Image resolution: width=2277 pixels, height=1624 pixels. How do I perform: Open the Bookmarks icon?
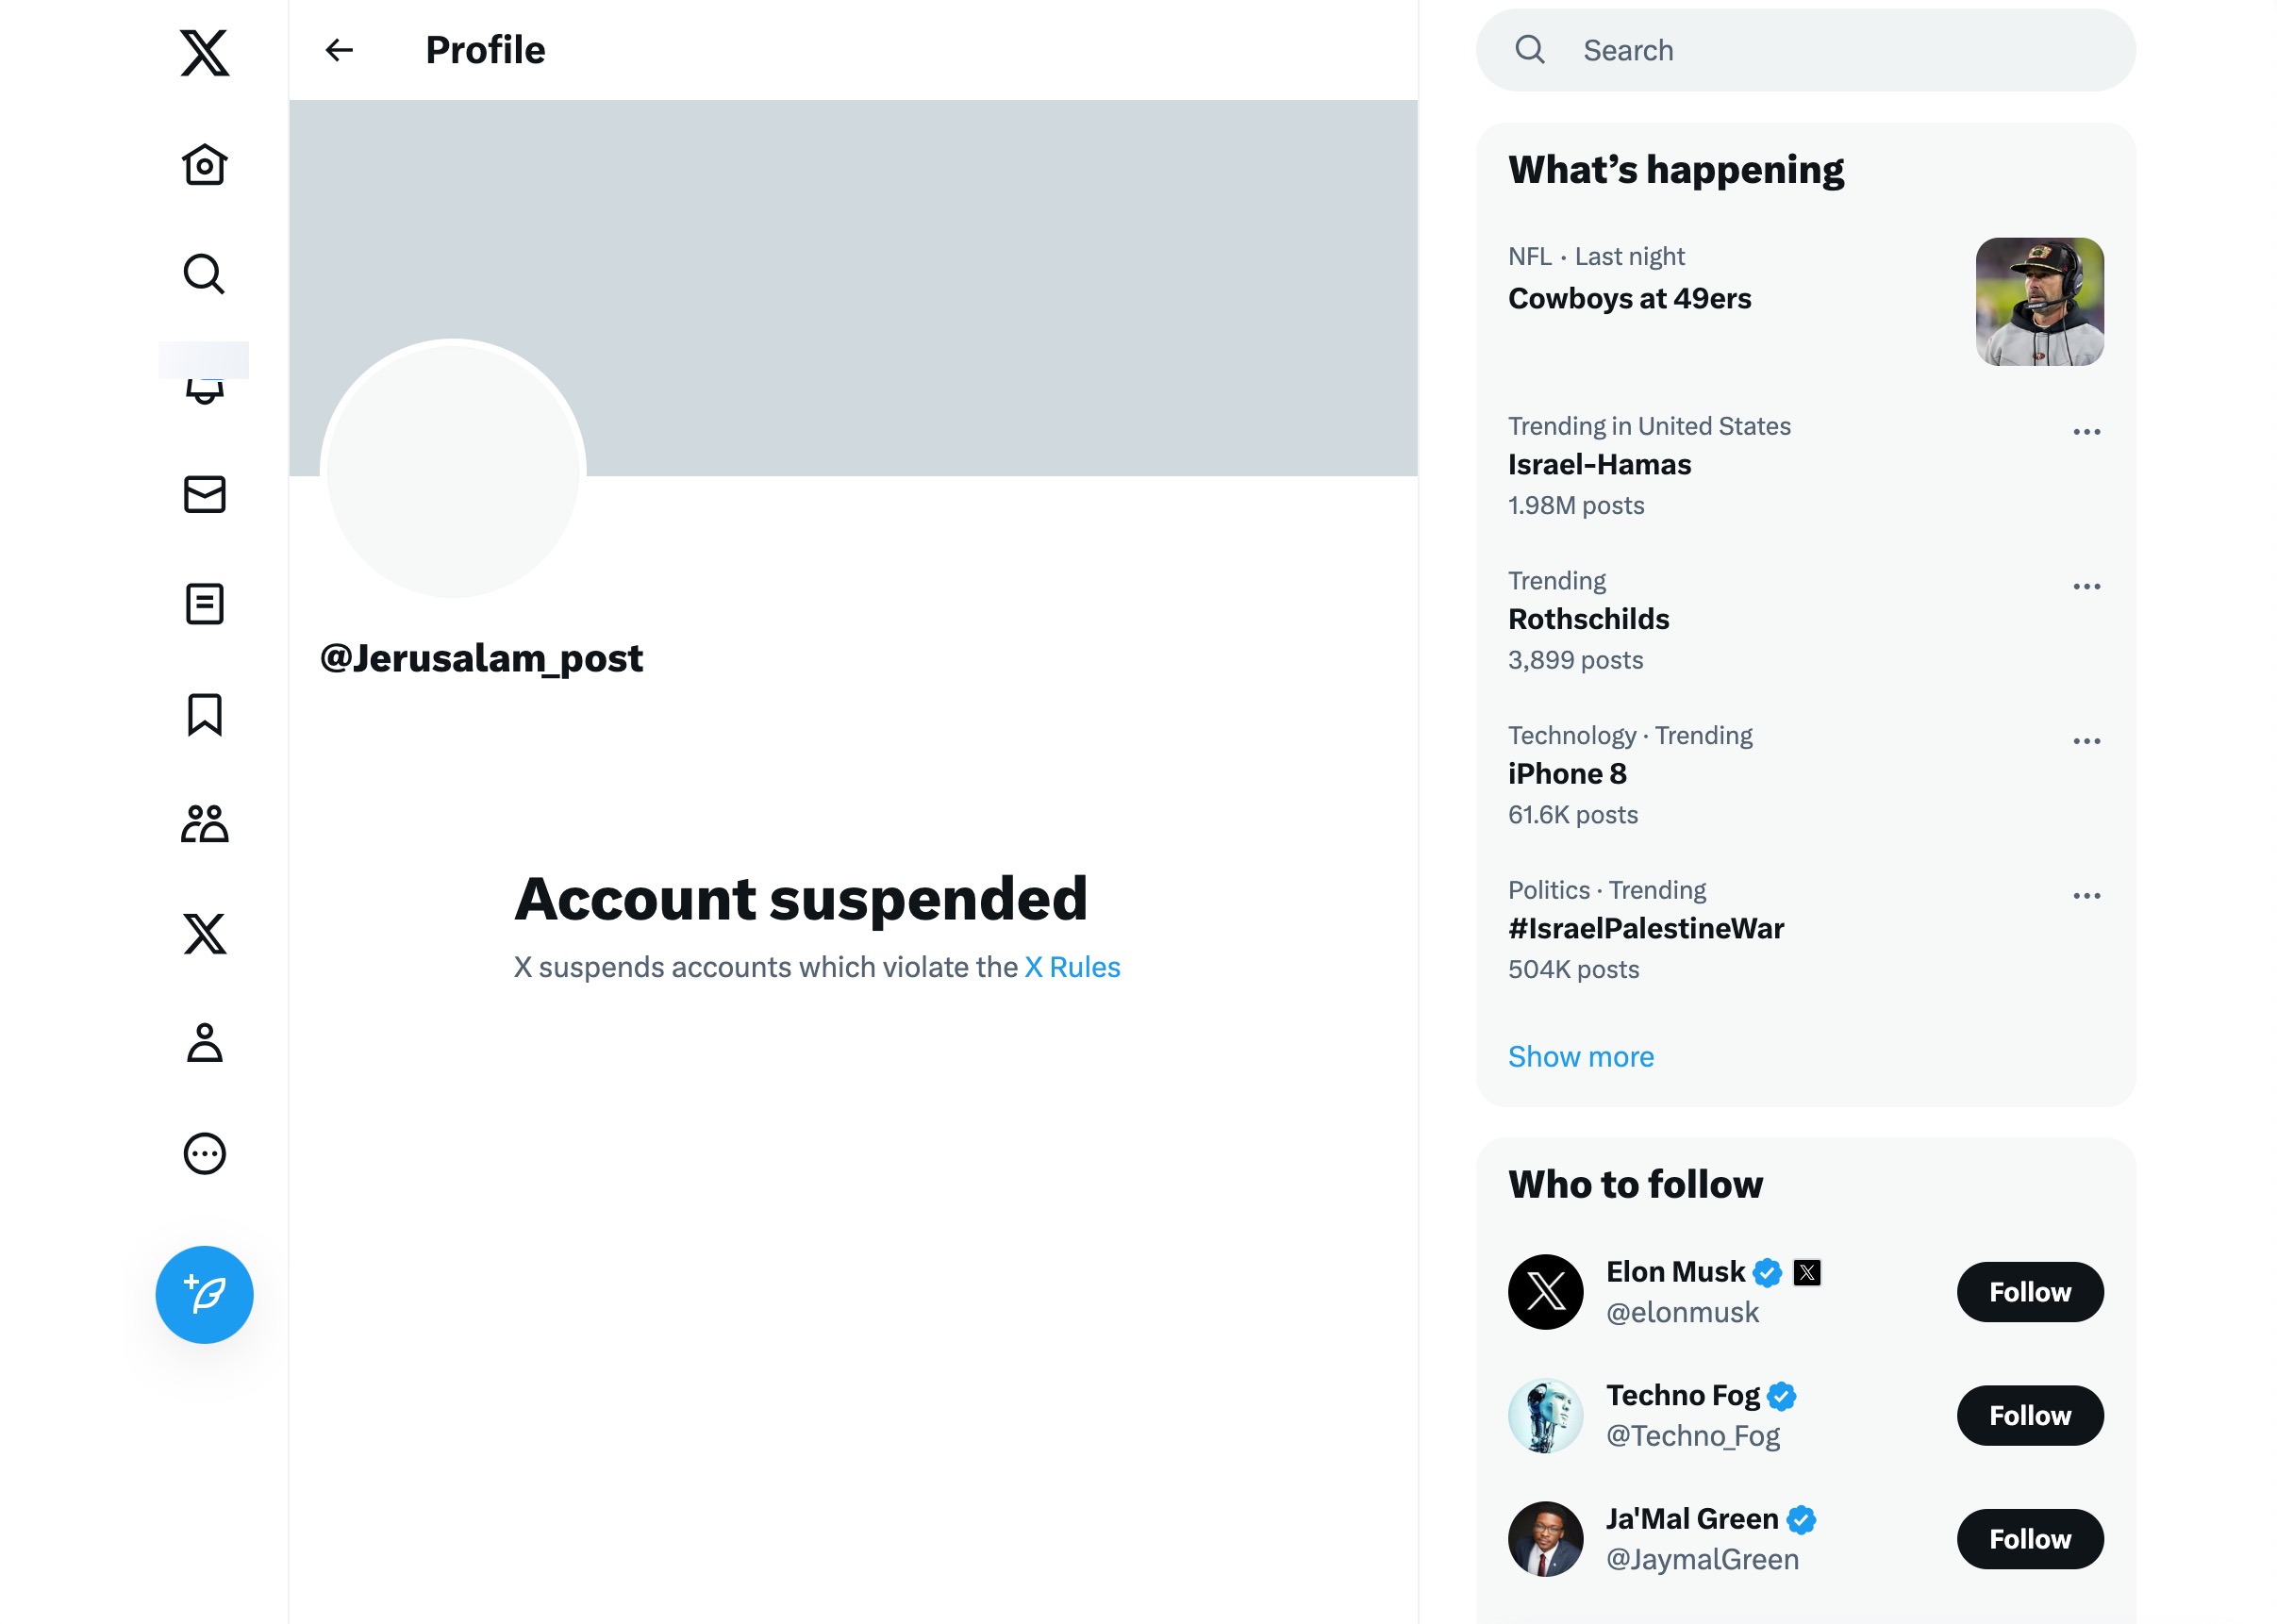(x=204, y=715)
